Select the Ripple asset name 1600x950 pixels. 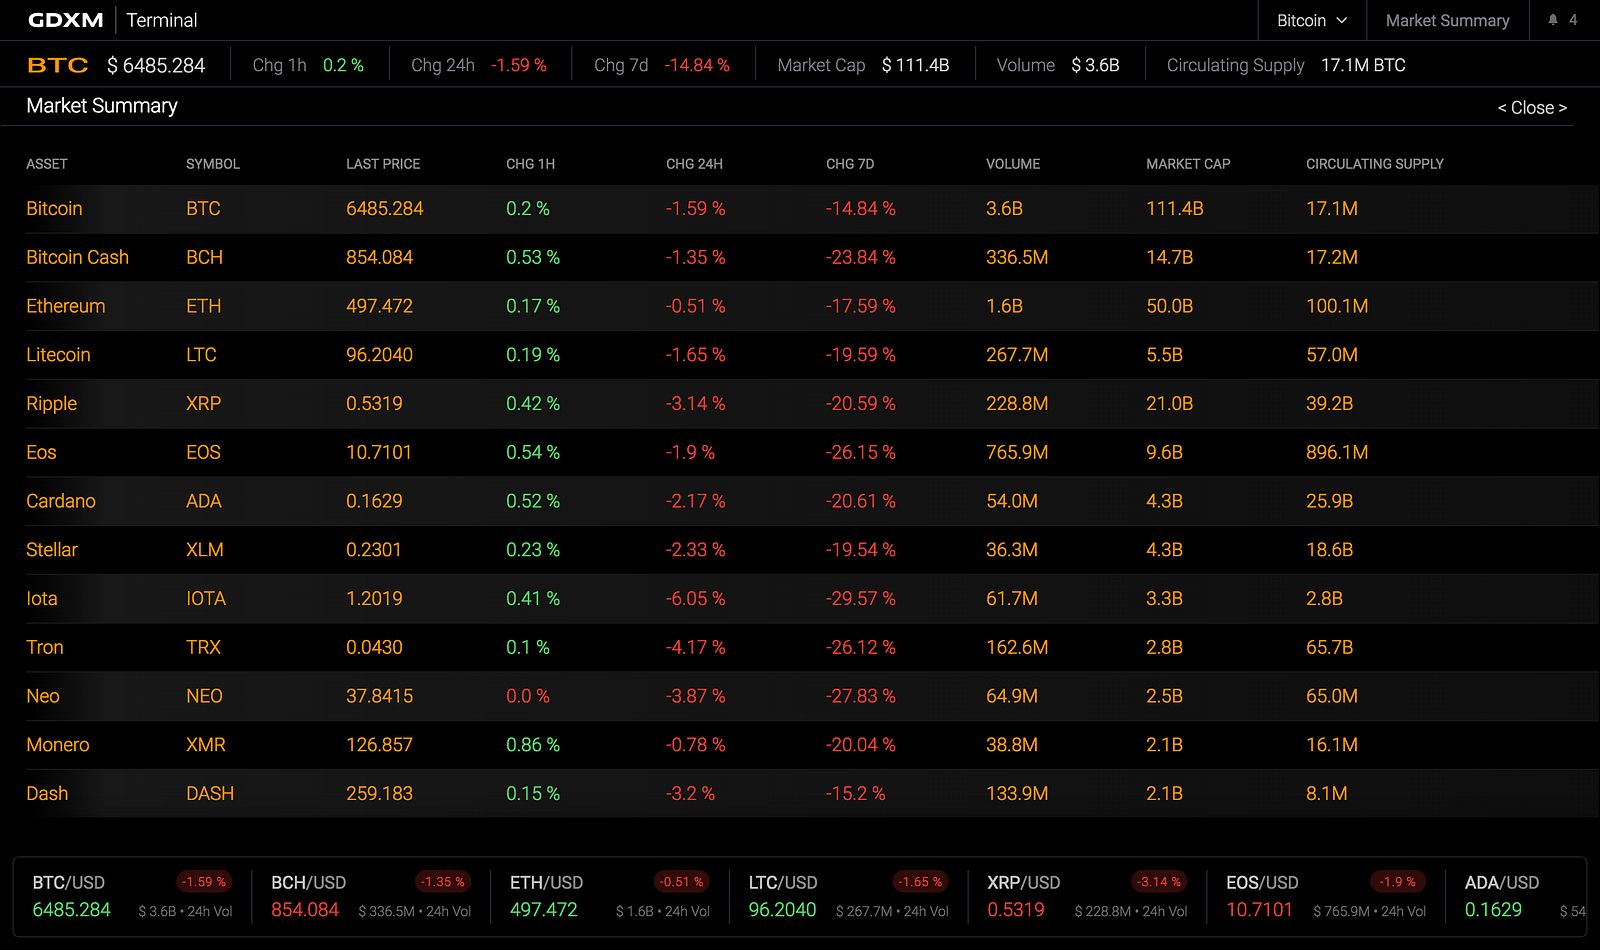pos(51,404)
